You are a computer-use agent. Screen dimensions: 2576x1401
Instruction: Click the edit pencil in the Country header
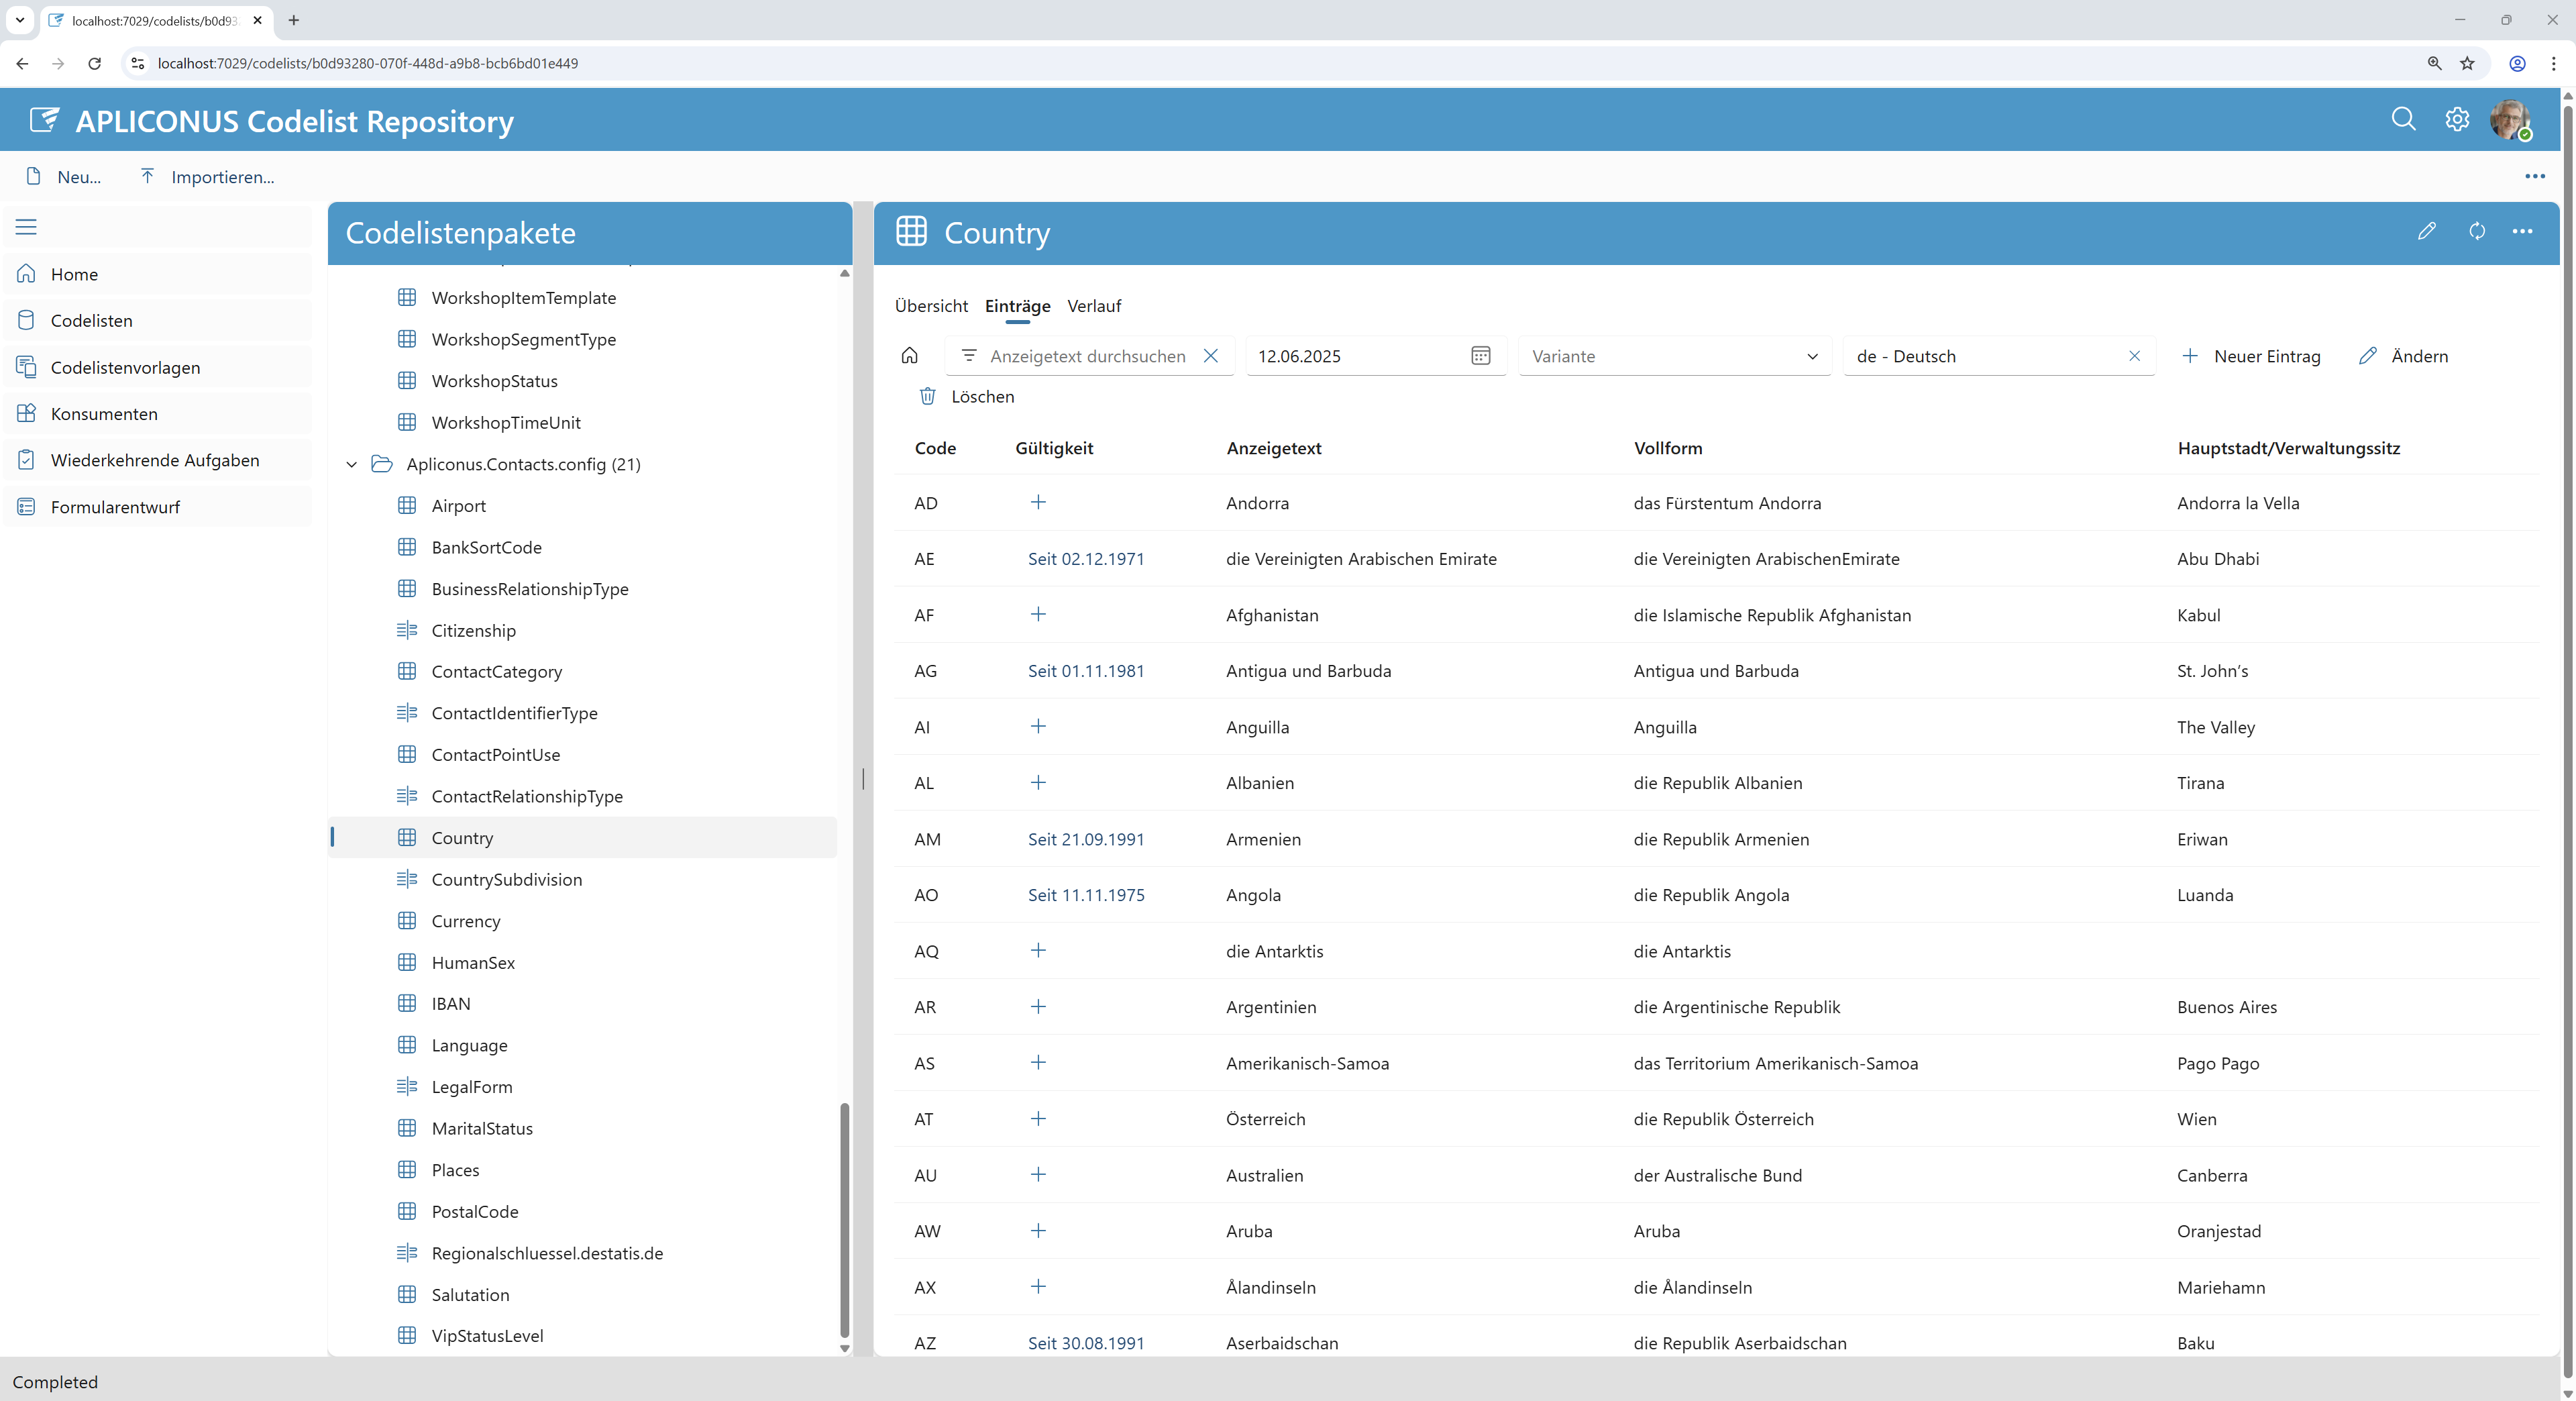(x=2427, y=231)
